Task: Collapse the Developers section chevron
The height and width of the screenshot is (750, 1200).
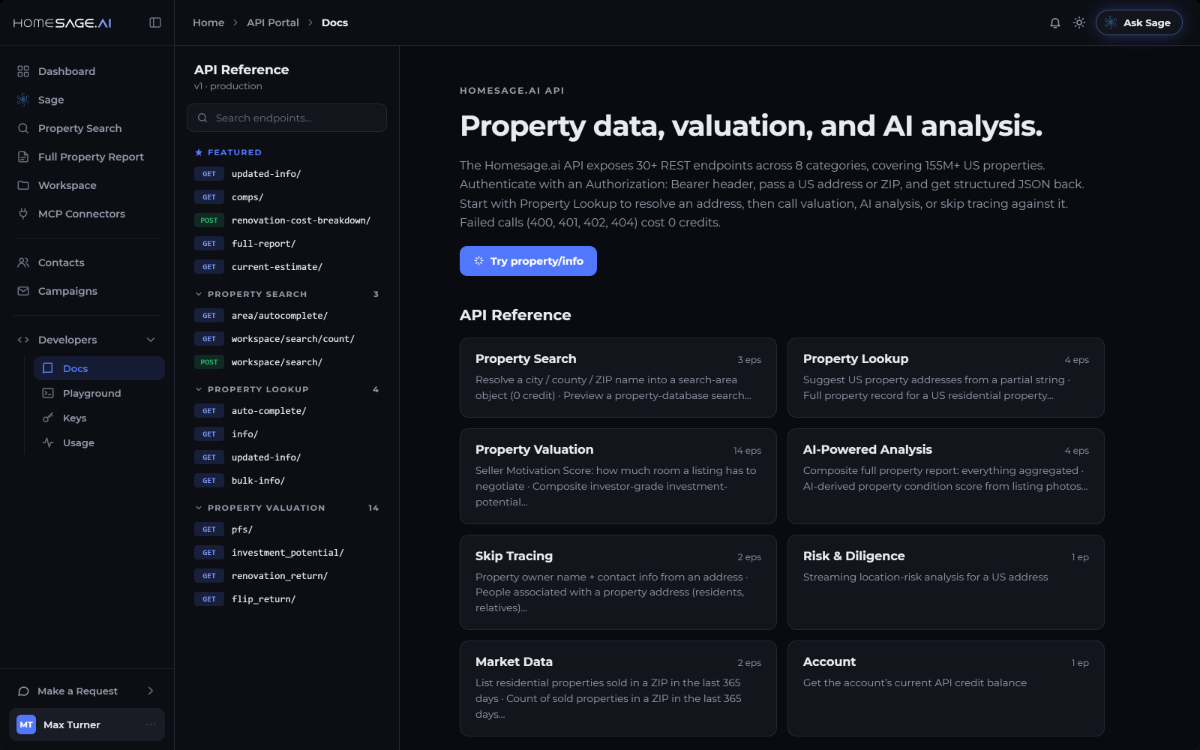Action: pos(151,340)
